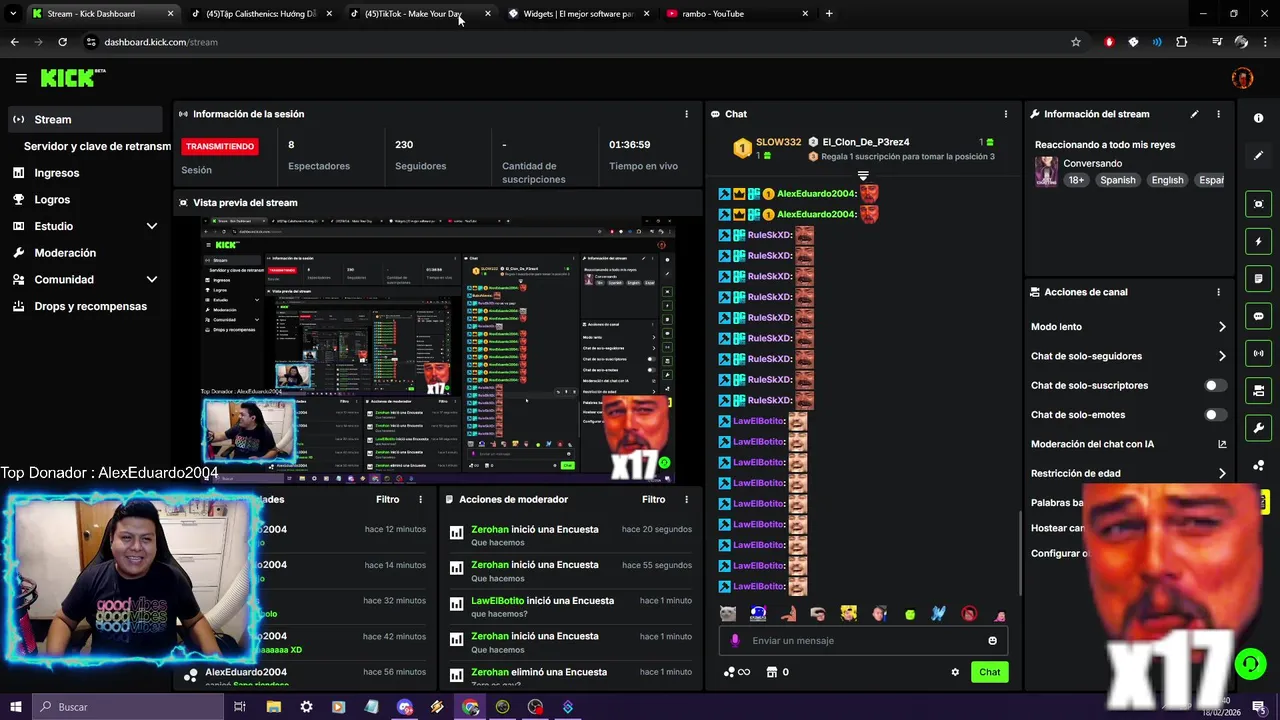Expand Restricción de edad options
The height and width of the screenshot is (720, 1280).
point(1222,473)
